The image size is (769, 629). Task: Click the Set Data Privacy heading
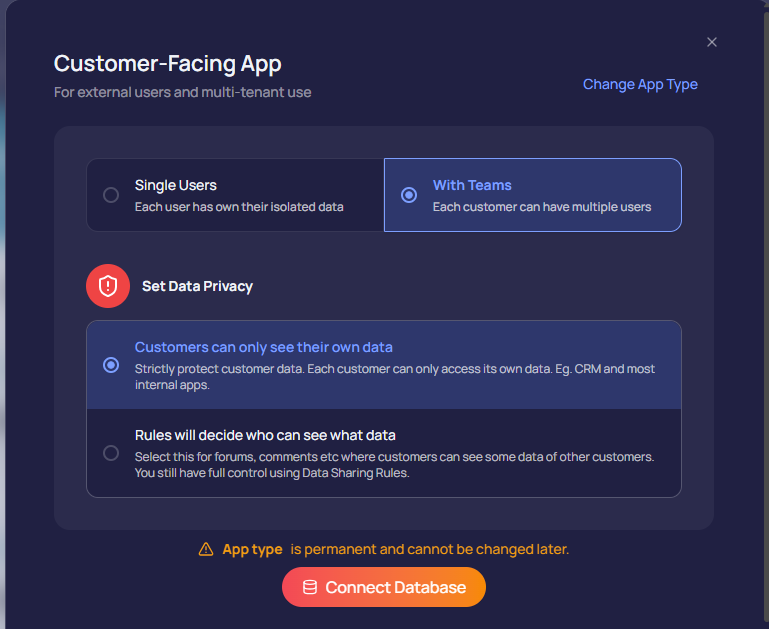tap(197, 286)
